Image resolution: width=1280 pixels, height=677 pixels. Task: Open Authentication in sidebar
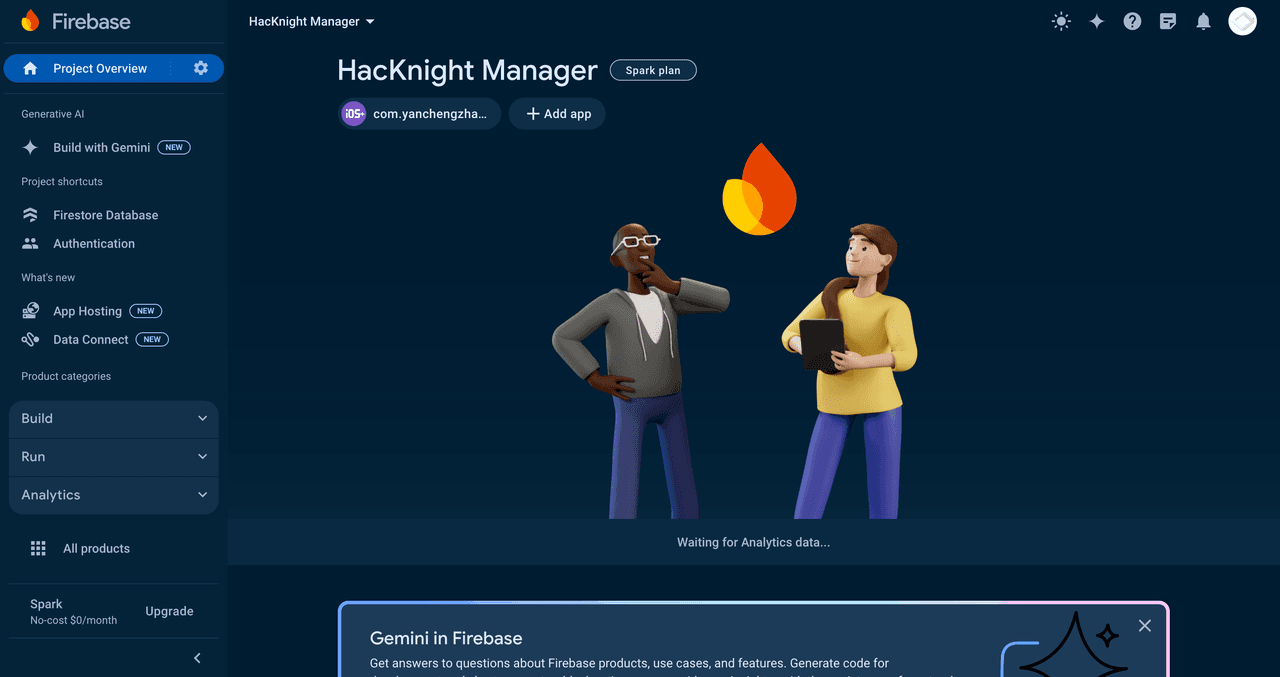[94, 244]
